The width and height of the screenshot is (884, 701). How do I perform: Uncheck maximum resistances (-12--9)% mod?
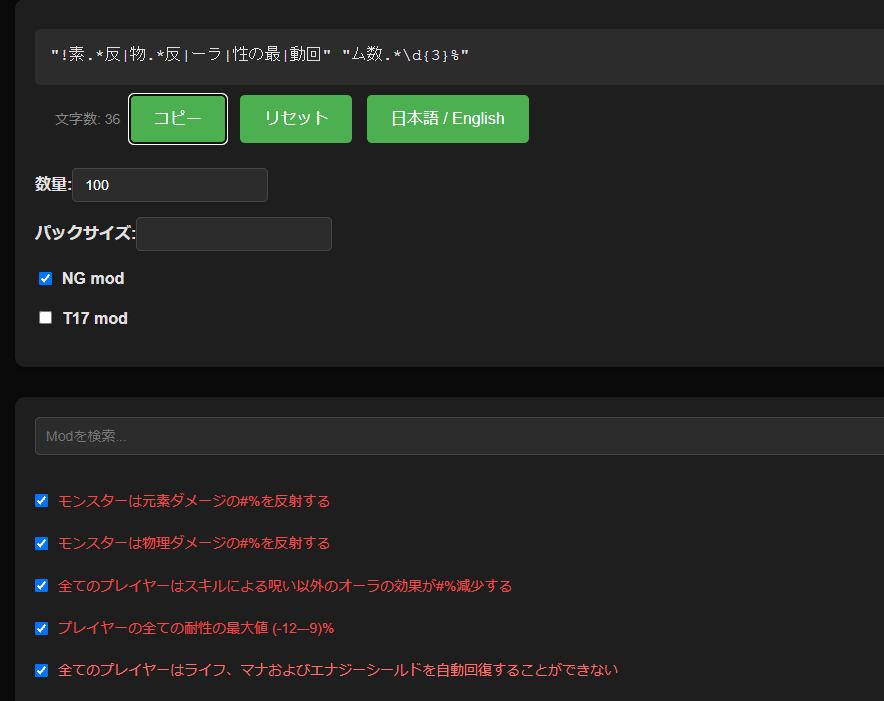[x=41, y=628]
